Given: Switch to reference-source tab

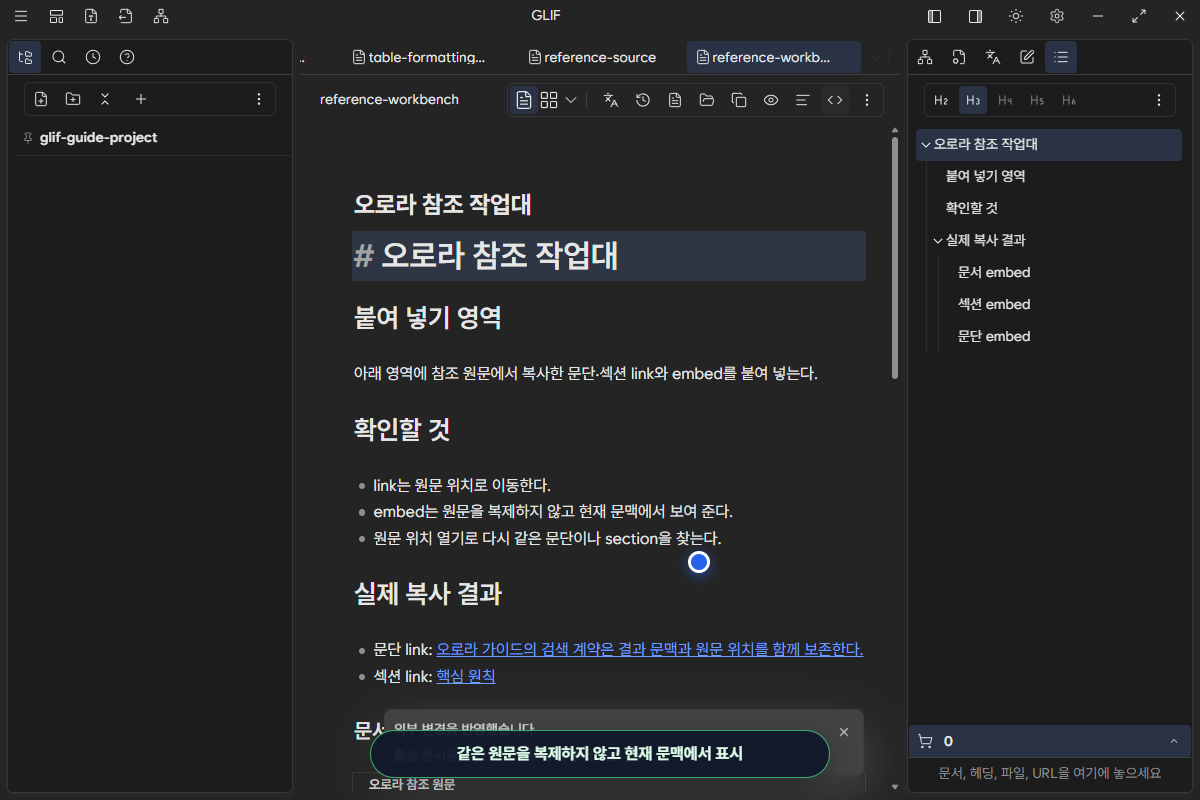Looking at the screenshot, I should (592, 57).
